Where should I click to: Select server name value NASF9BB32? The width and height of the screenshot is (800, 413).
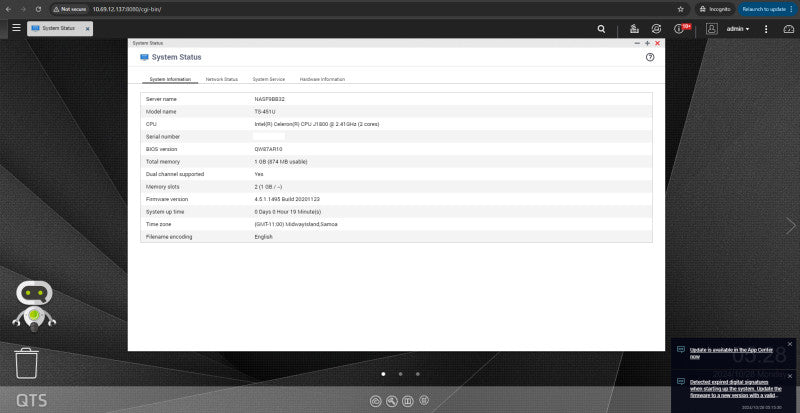point(269,99)
